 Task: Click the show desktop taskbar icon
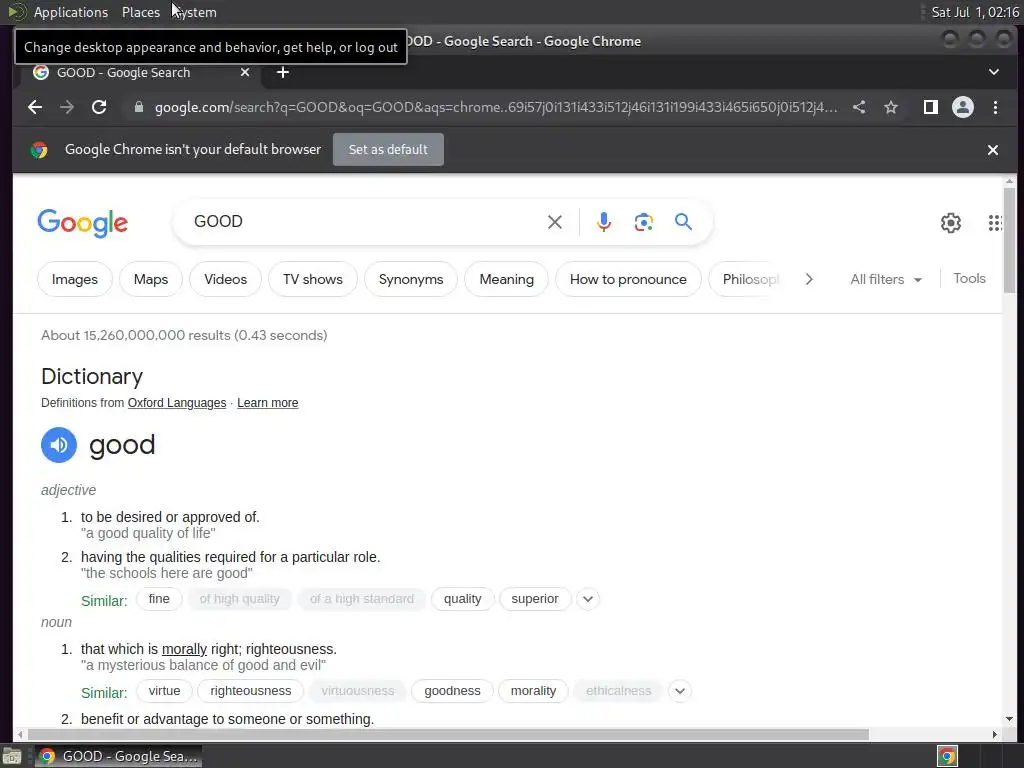[12, 756]
